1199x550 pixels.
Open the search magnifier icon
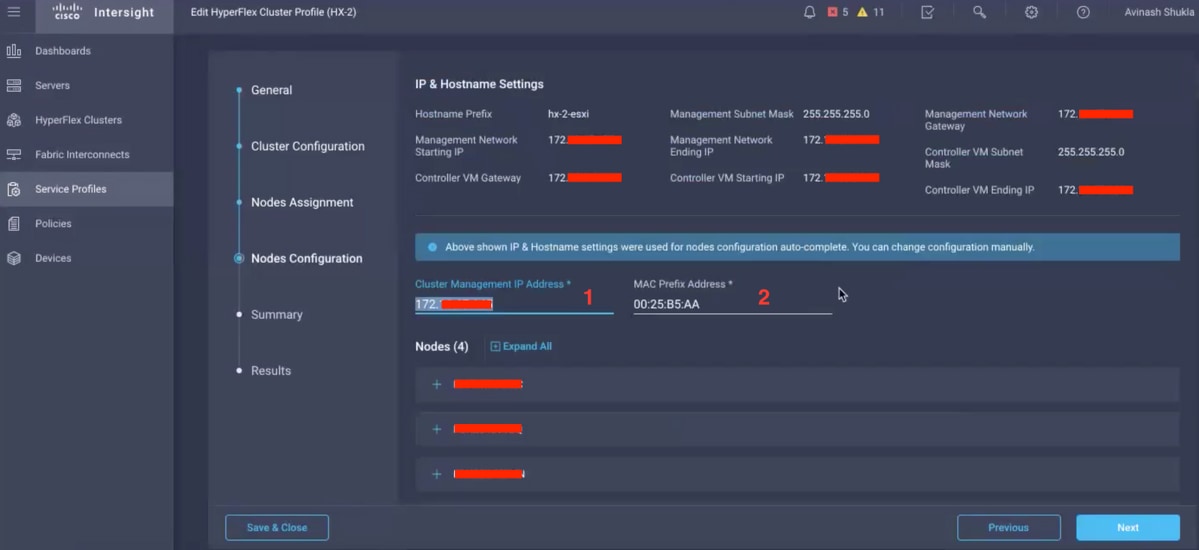pyautogui.click(x=980, y=12)
